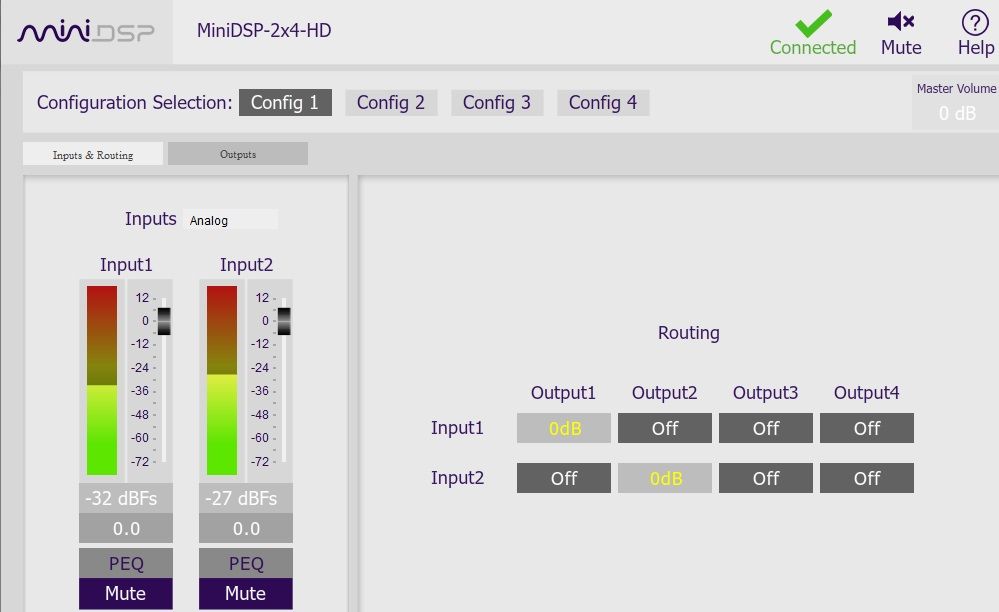
Task: Click the Output3 column header
Action: coord(765,392)
